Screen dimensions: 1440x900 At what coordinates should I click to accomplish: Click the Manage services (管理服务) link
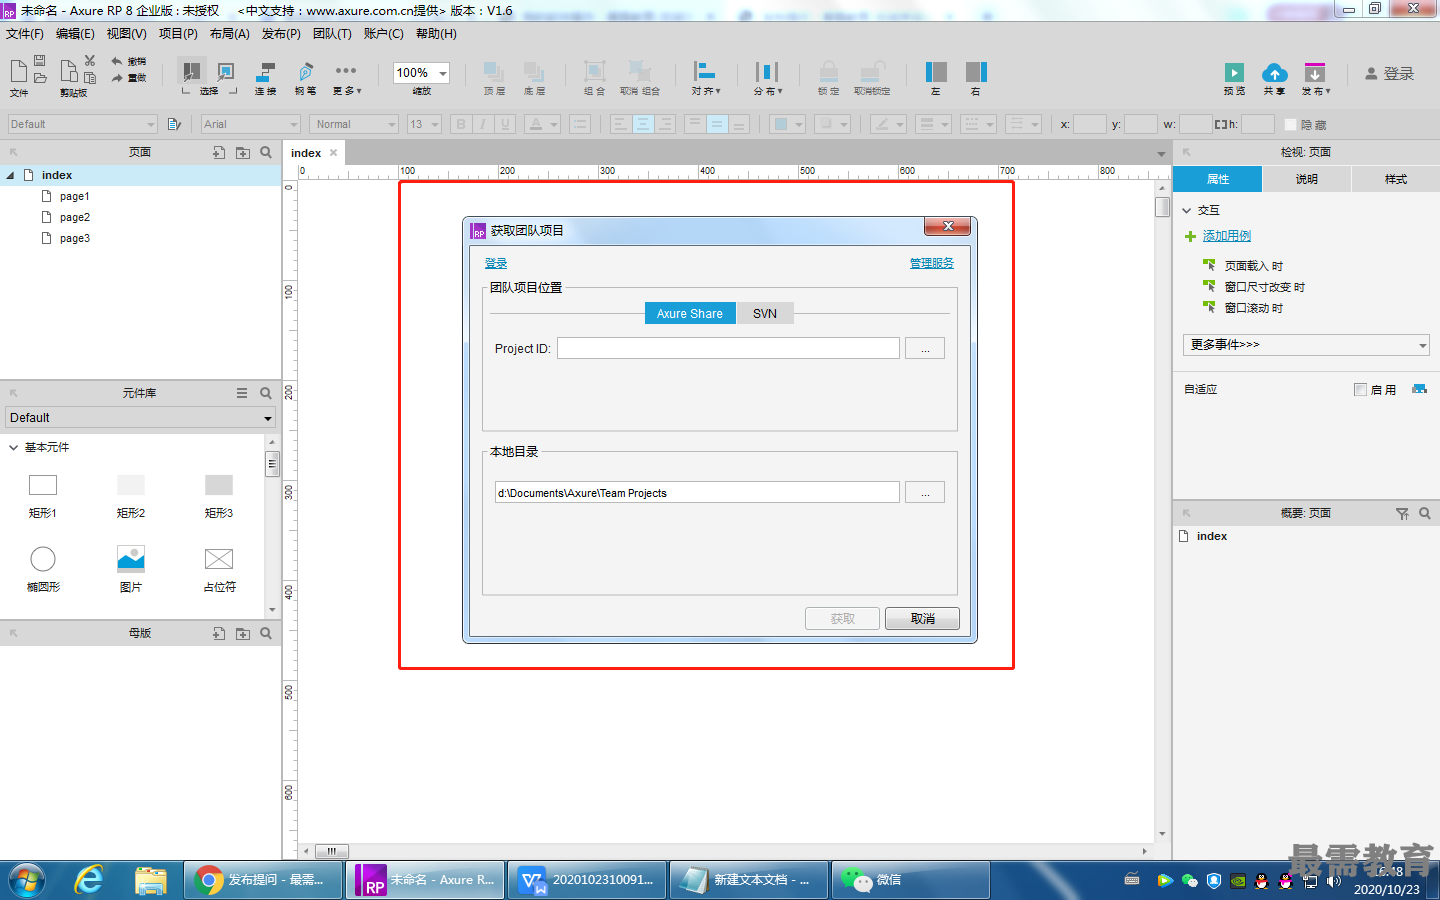point(932,263)
